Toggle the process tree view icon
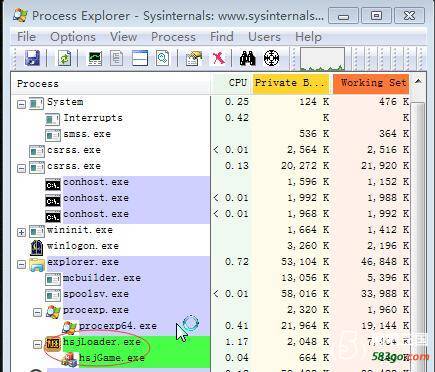The image size is (435, 372). point(116,58)
